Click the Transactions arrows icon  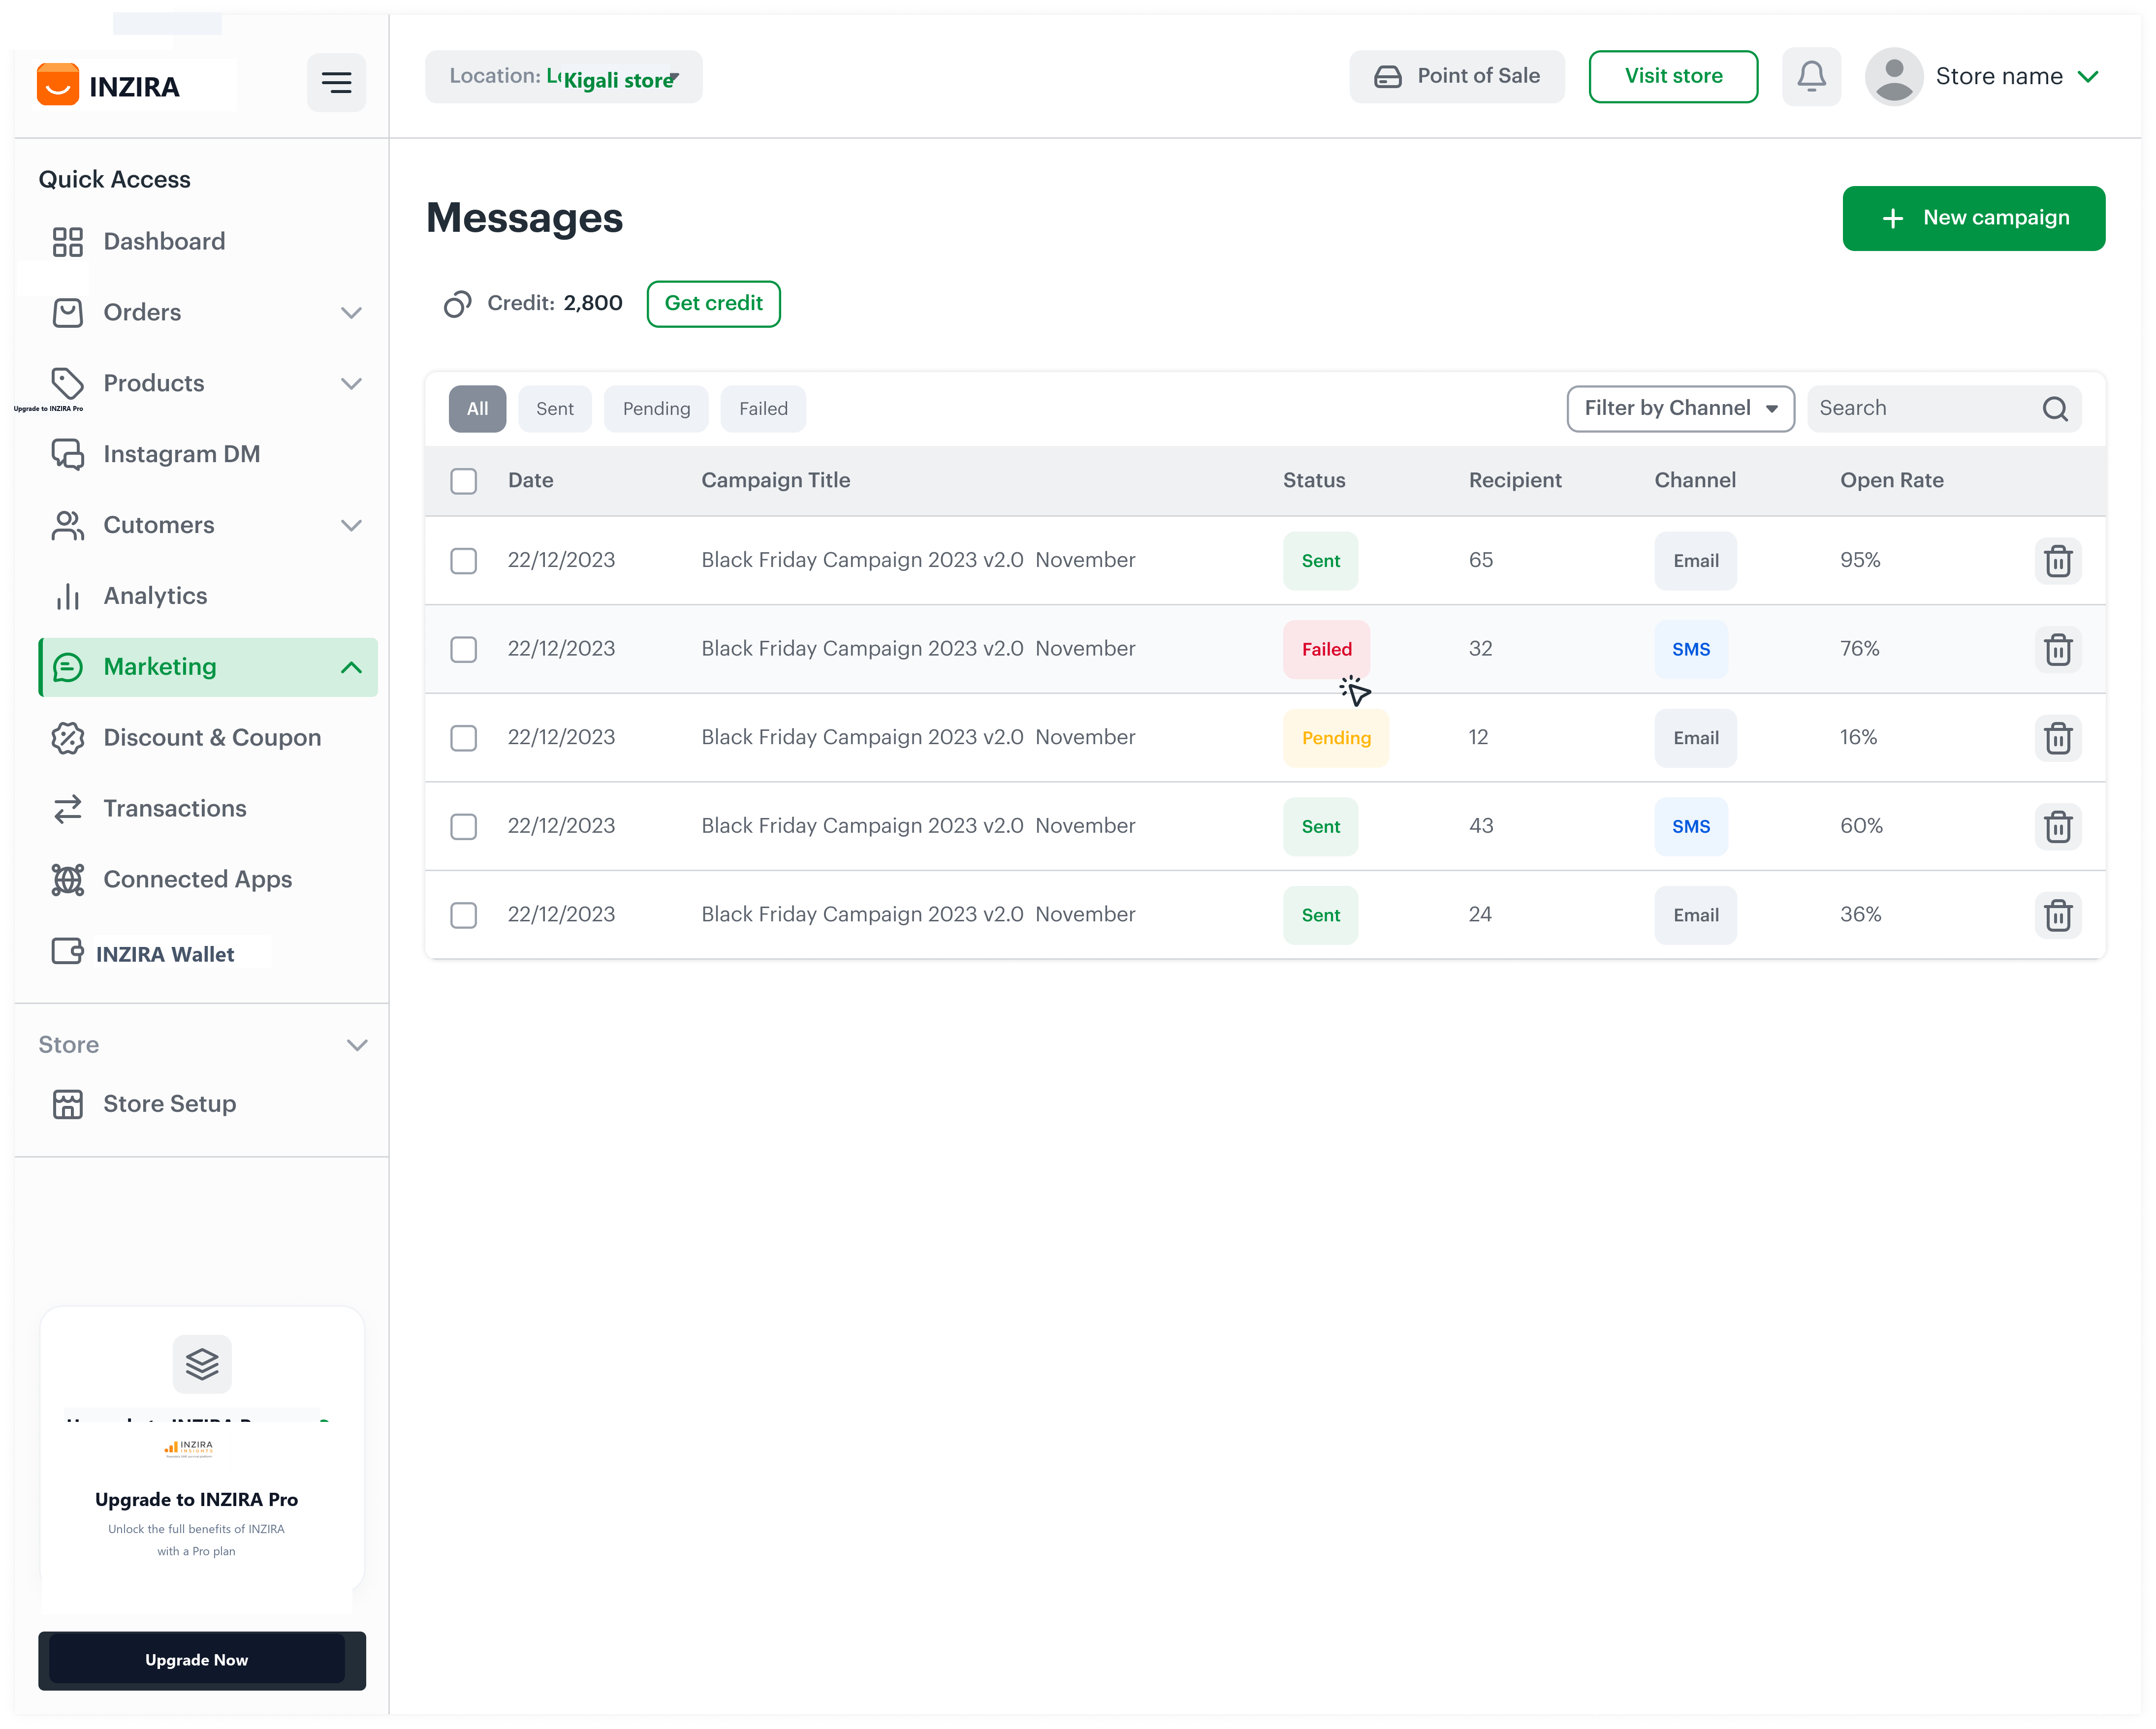67,809
